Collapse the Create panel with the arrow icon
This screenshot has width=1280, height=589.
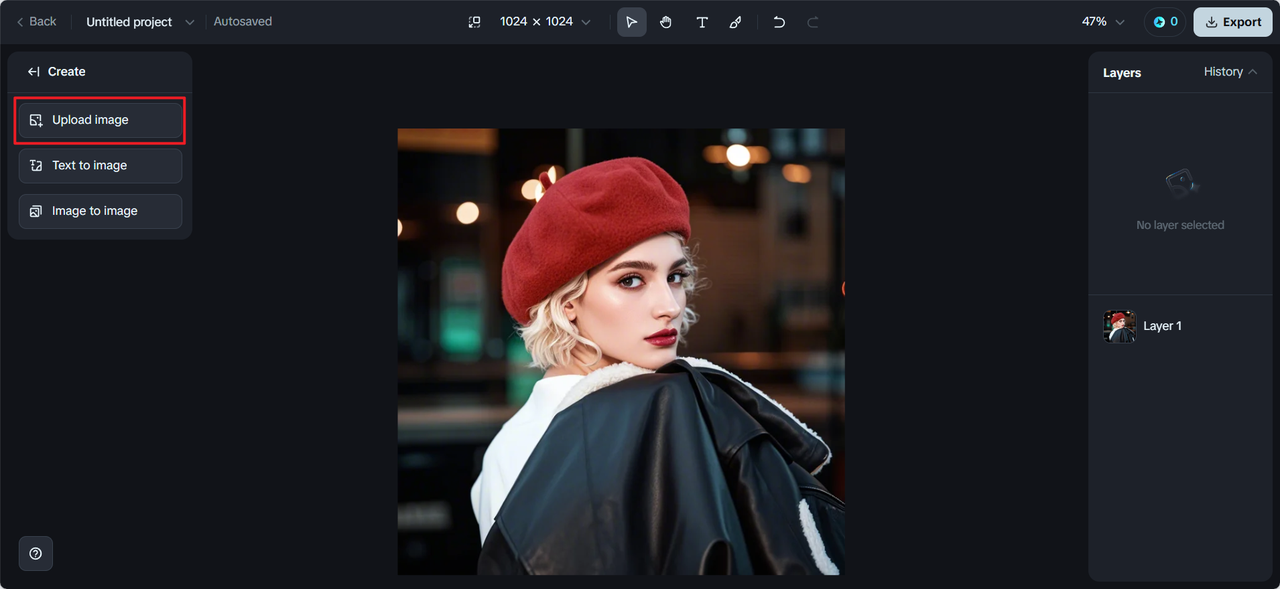(x=33, y=72)
